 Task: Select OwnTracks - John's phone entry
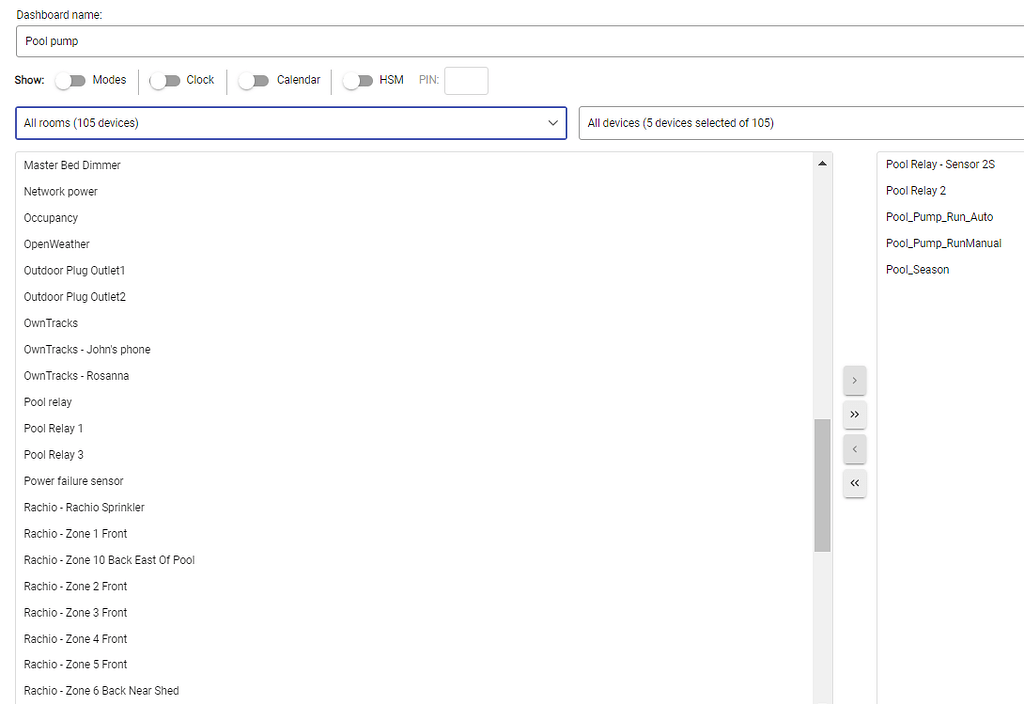click(x=87, y=350)
